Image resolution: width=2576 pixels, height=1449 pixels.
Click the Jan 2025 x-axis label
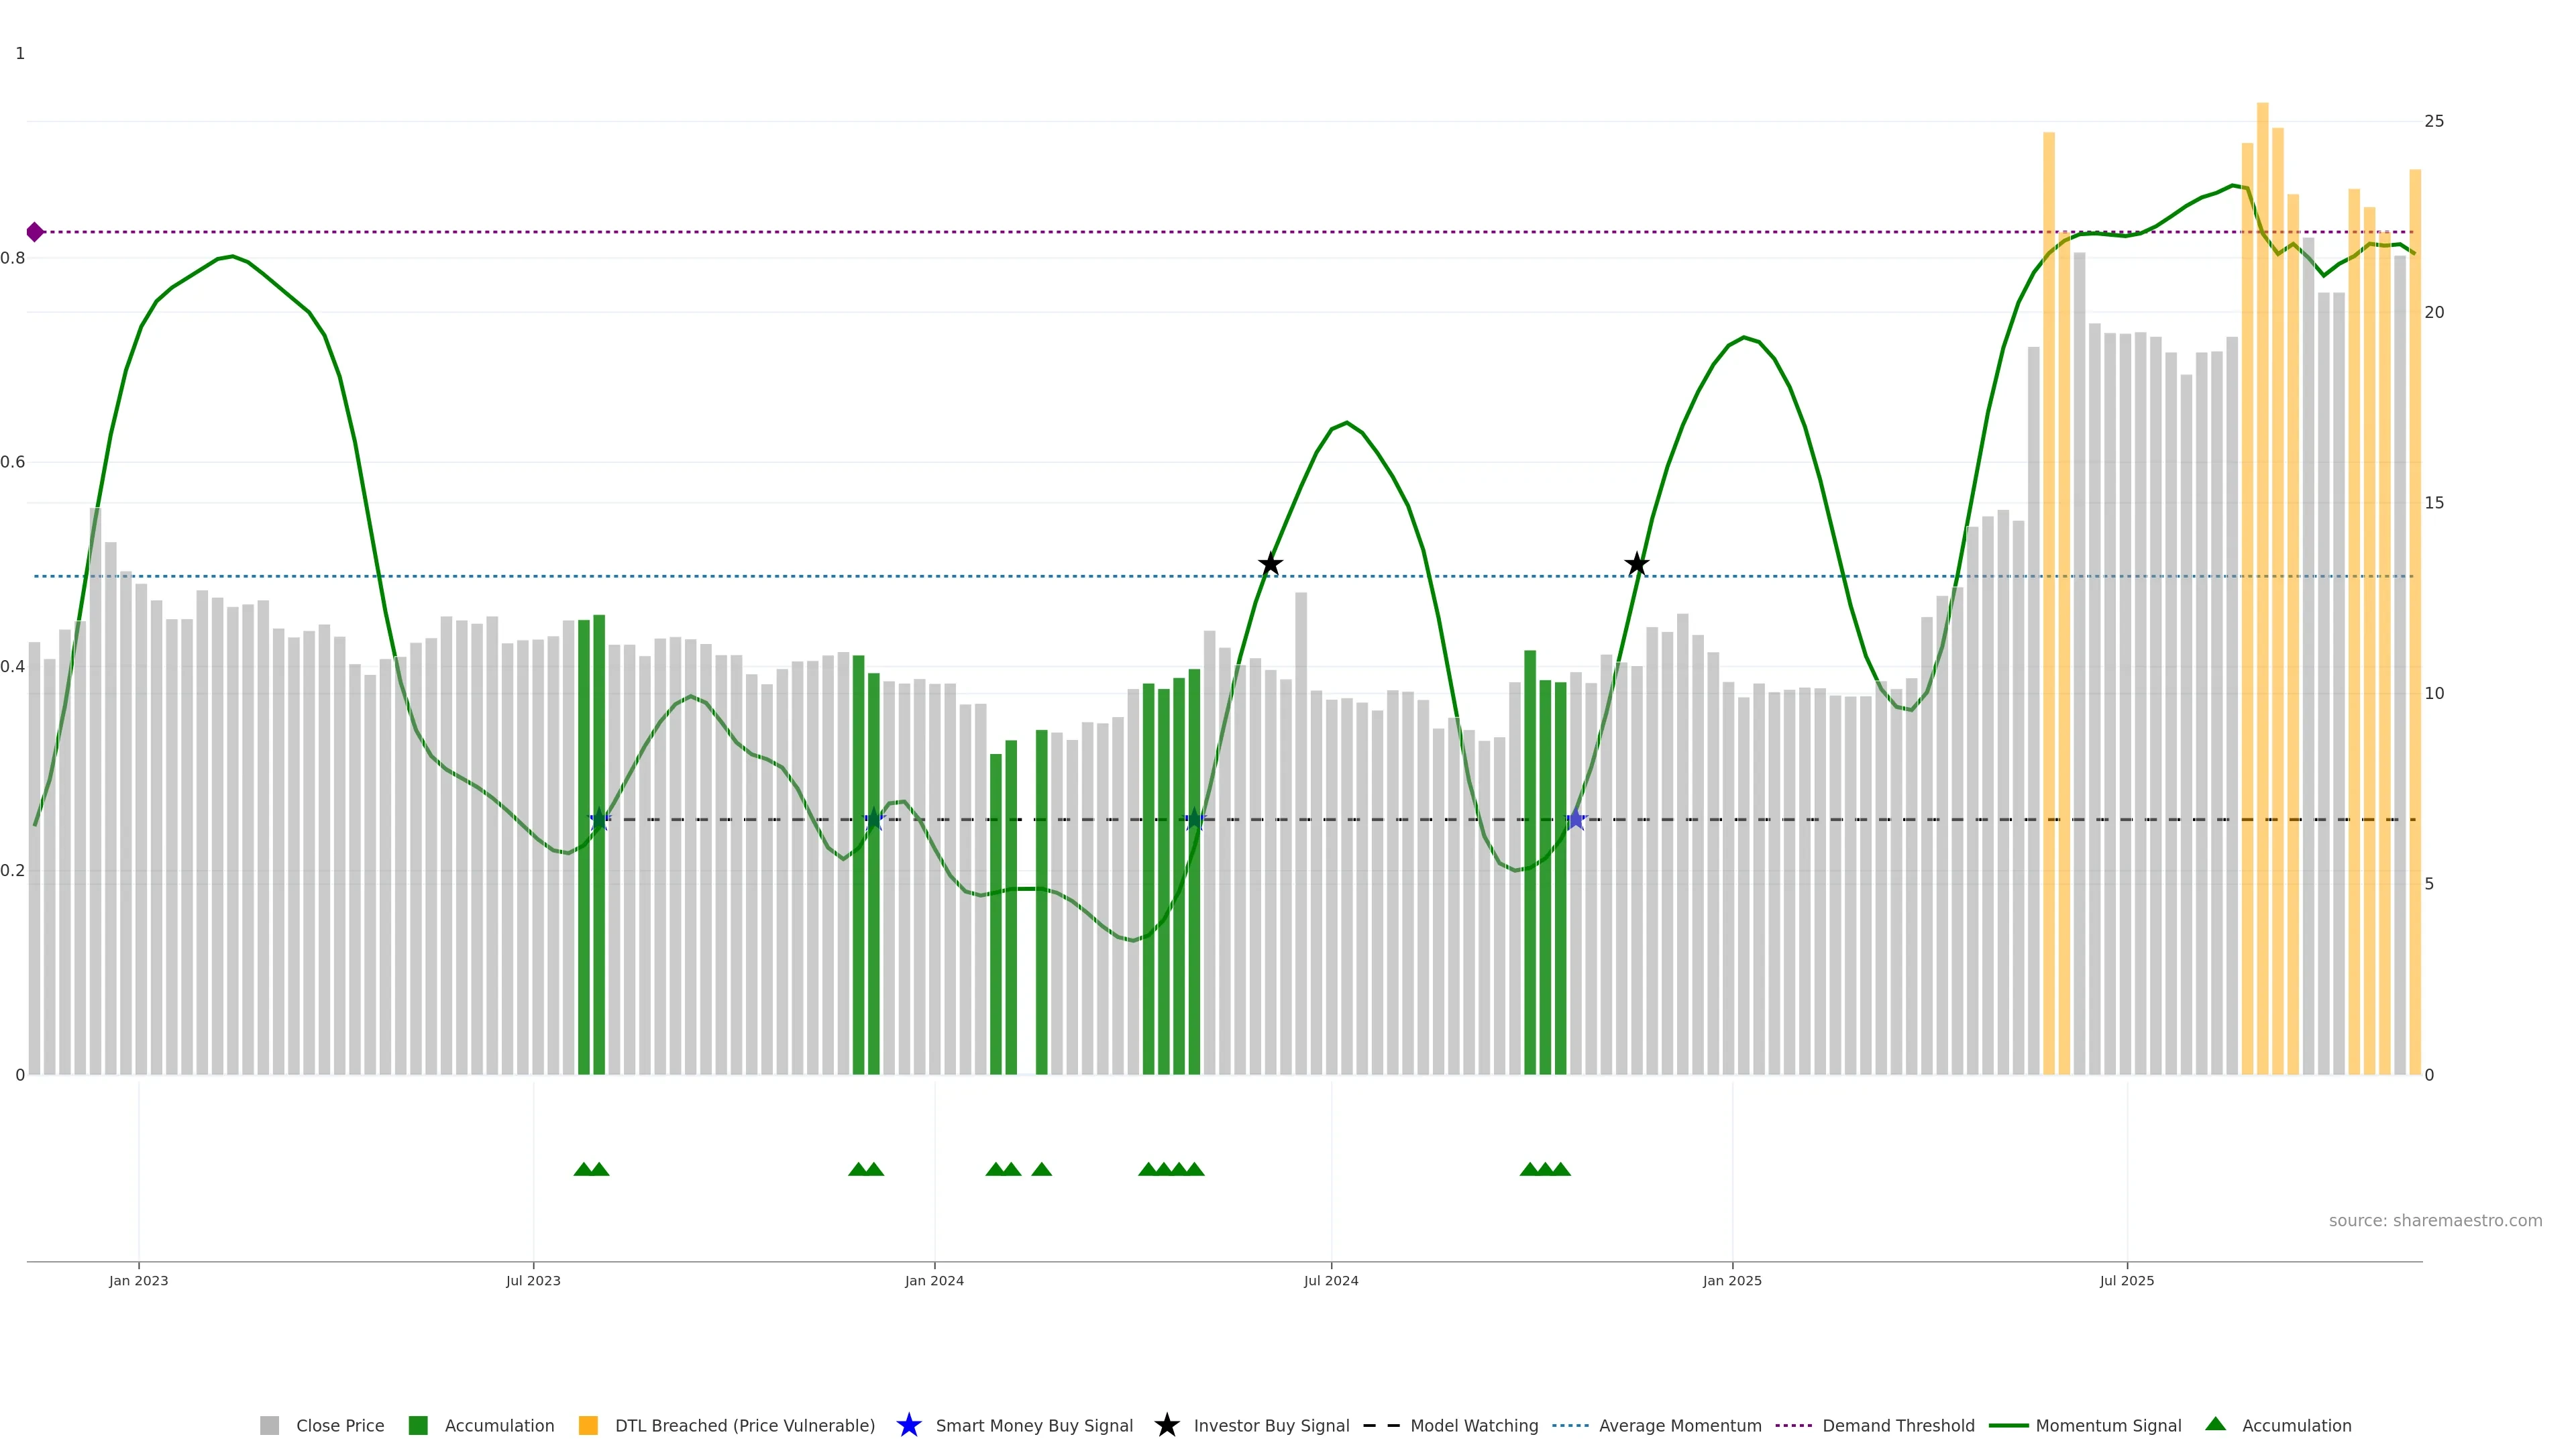click(1732, 1280)
